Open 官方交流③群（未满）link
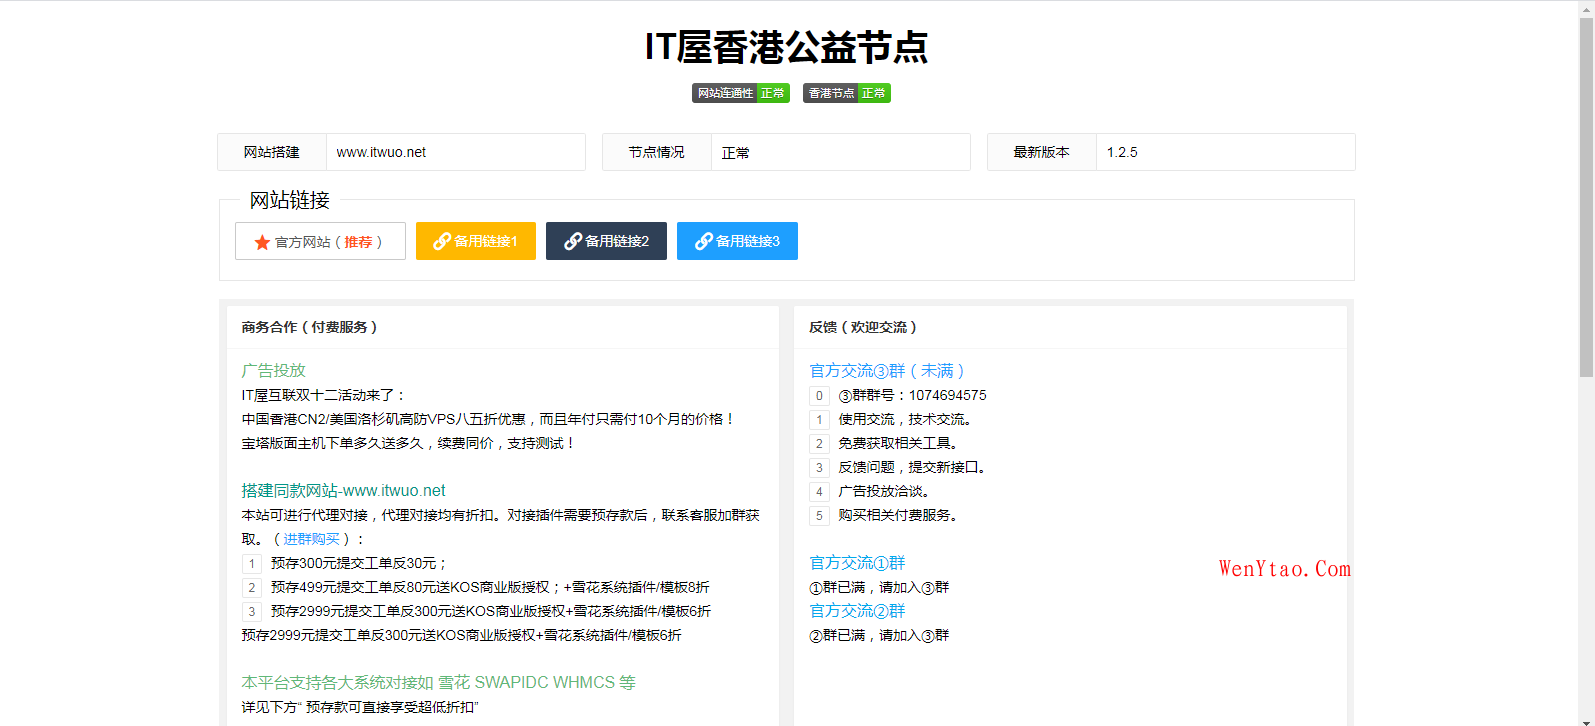 point(886,370)
